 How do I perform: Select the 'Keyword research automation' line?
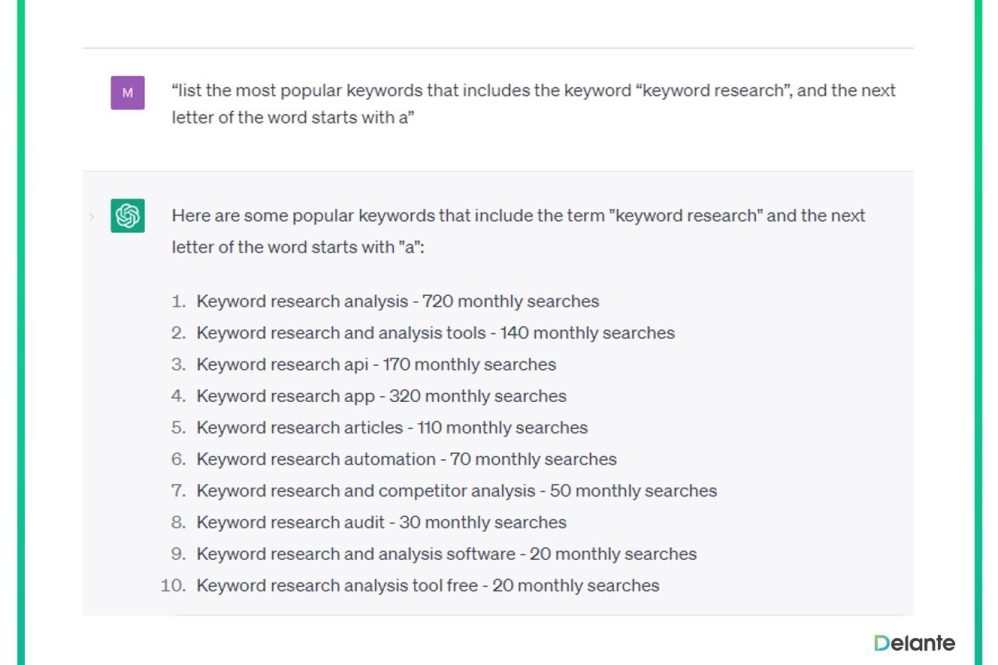[406, 460]
